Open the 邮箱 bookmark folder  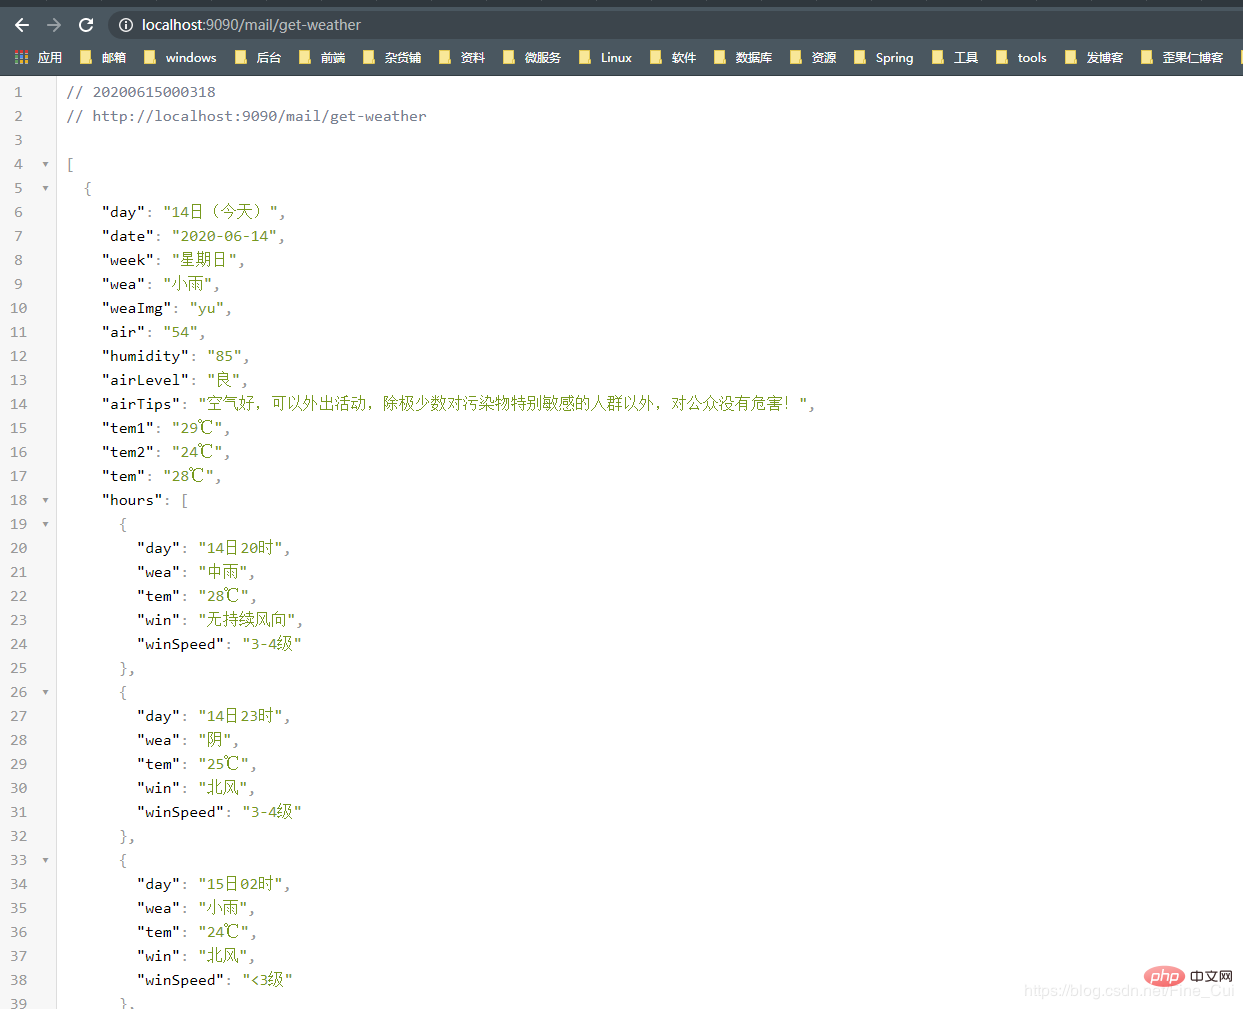103,58
